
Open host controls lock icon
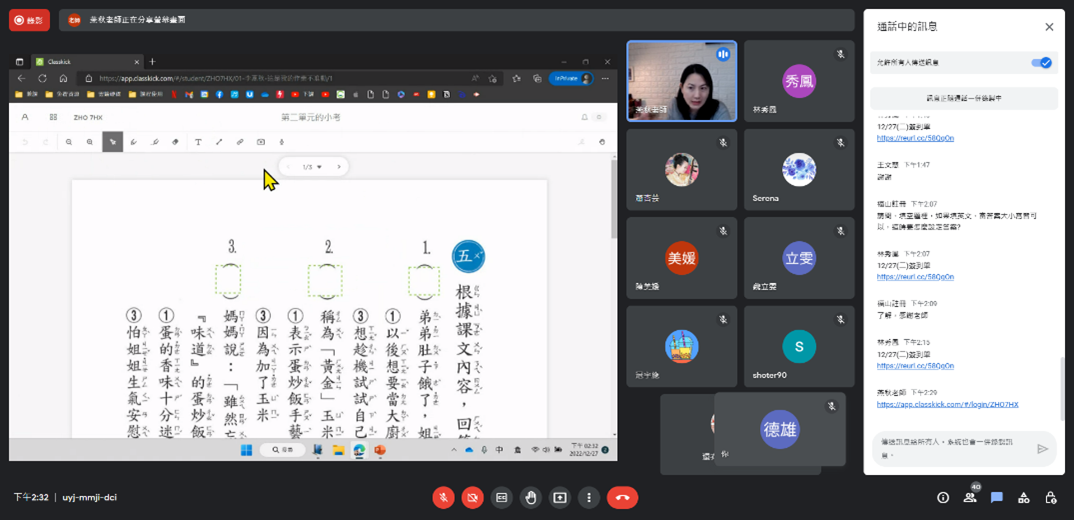(x=1050, y=497)
